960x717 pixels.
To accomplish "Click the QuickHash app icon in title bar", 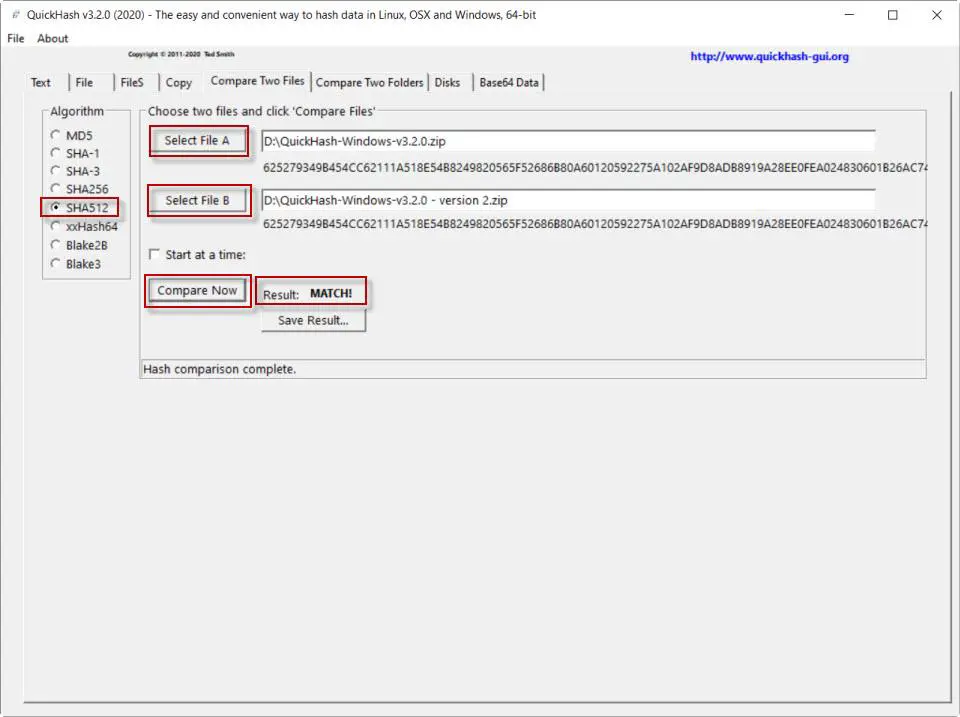I will 16,15.
